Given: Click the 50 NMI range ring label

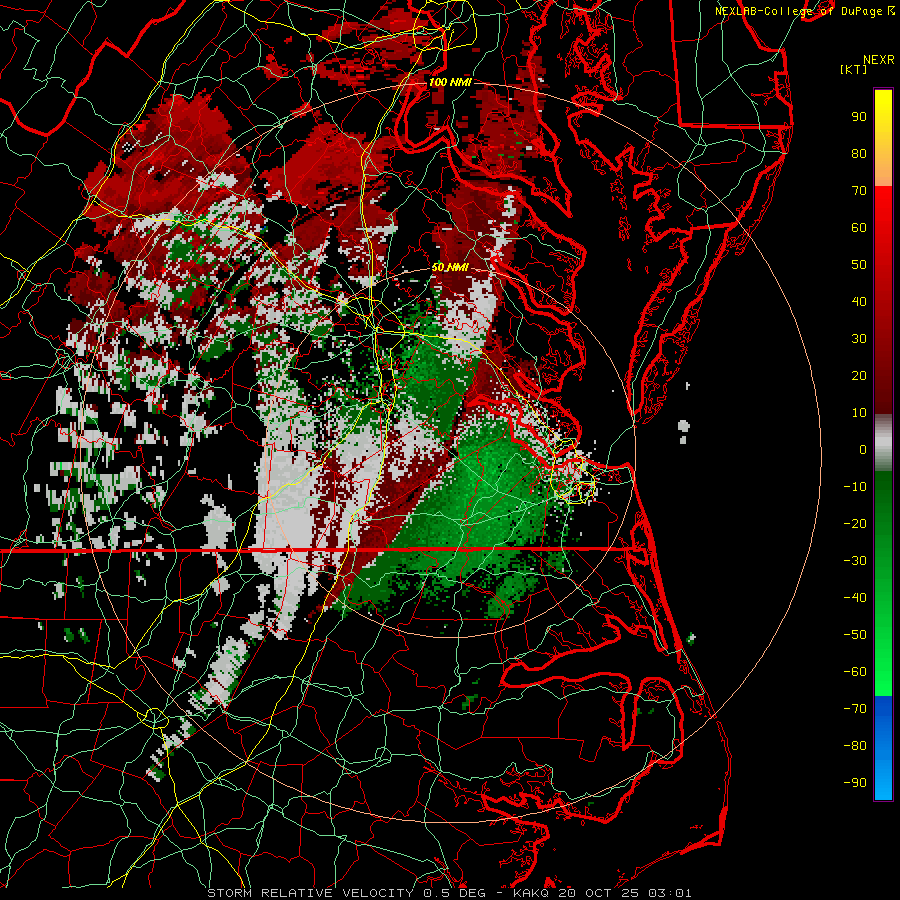Looking at the screenshot, I should [x=450, y=267].
